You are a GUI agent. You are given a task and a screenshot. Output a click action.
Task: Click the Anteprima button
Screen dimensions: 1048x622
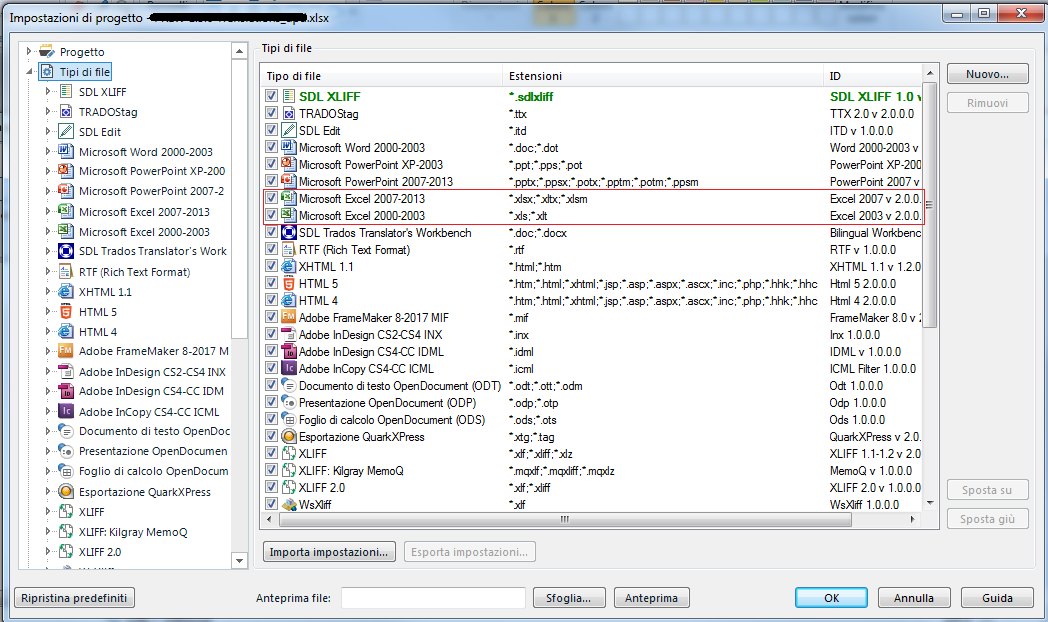(x=652, y=598)
